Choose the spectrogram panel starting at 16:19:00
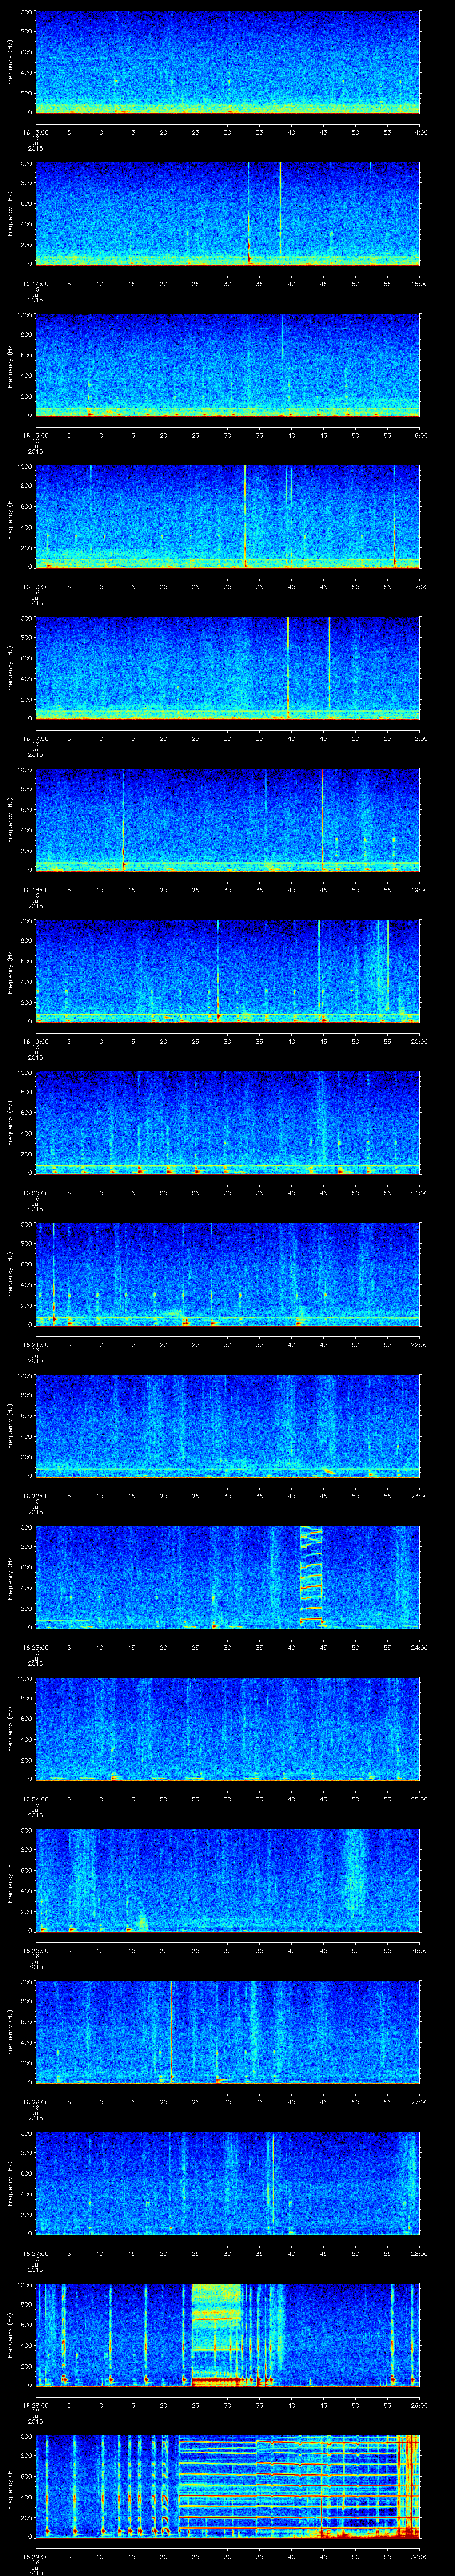The image size is (455, 2576). 228,971
